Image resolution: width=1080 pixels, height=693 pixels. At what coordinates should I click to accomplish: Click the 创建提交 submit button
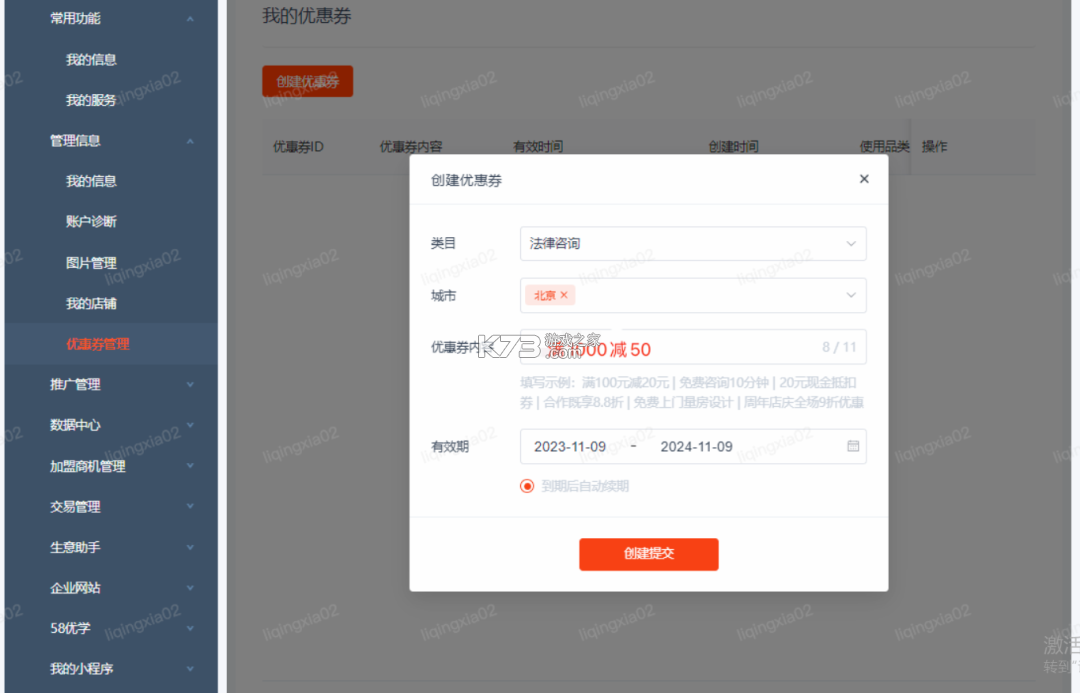(x=648, y=554)
